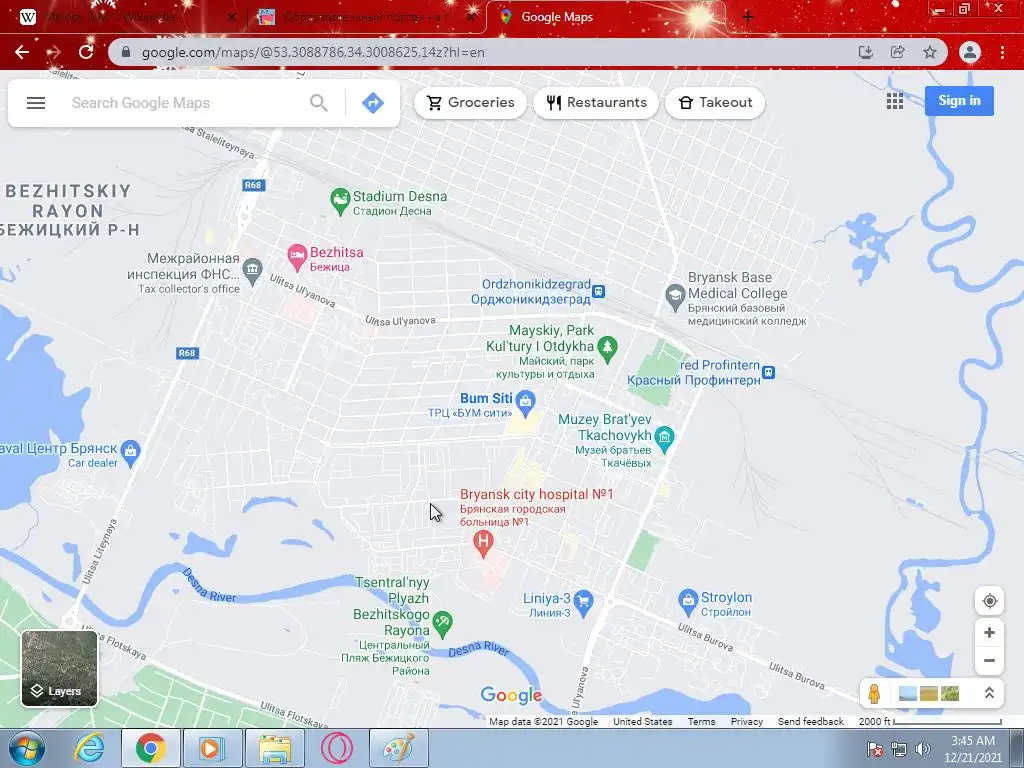
Task: Select the Liniya-3 grocery cart pin
Action: coord(583,603)
